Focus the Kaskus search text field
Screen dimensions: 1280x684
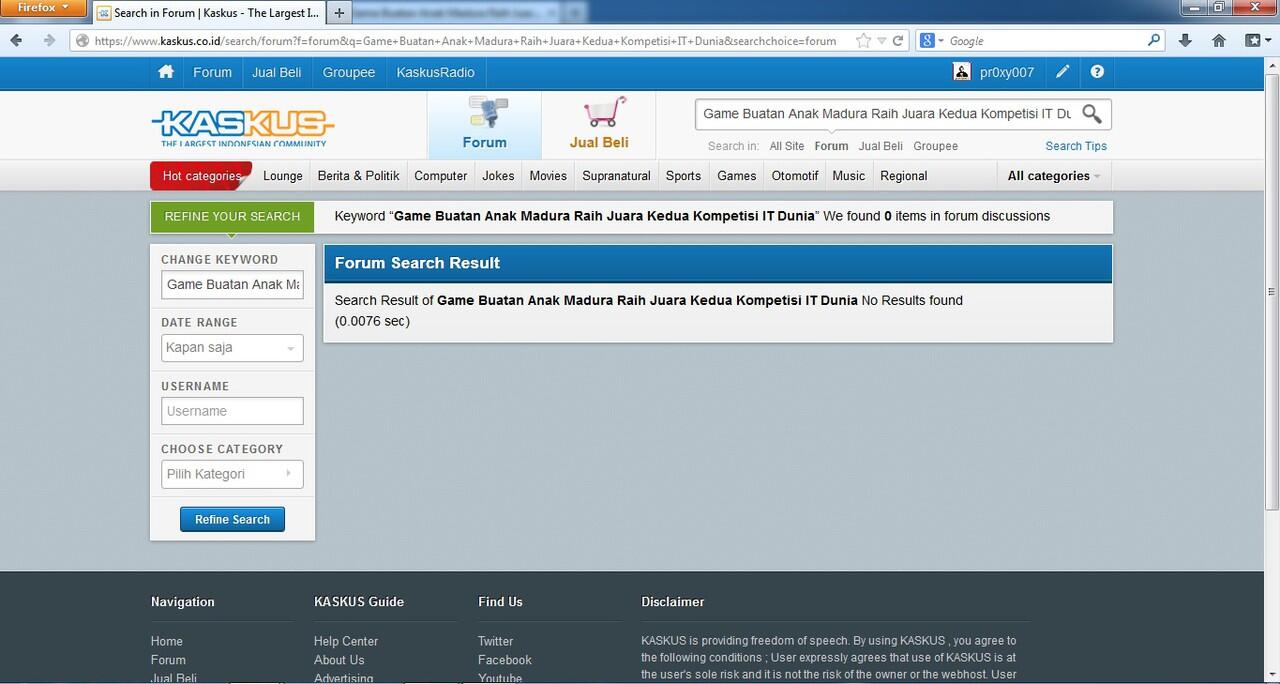(887, 114)
